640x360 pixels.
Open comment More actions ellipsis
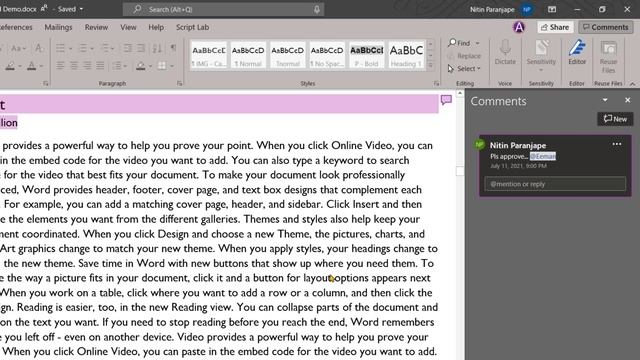(617, 144)
